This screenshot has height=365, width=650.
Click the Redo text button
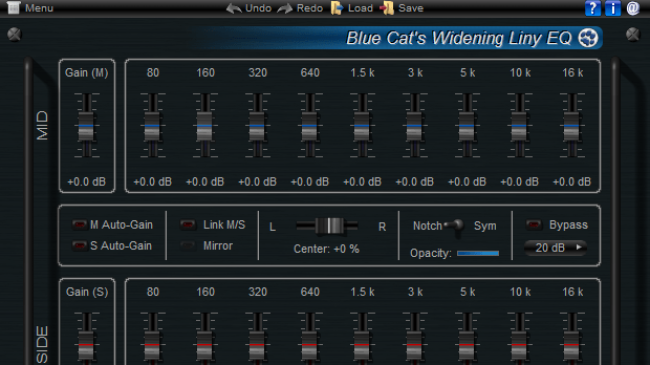pyautogui.click(x=310, y=8)
